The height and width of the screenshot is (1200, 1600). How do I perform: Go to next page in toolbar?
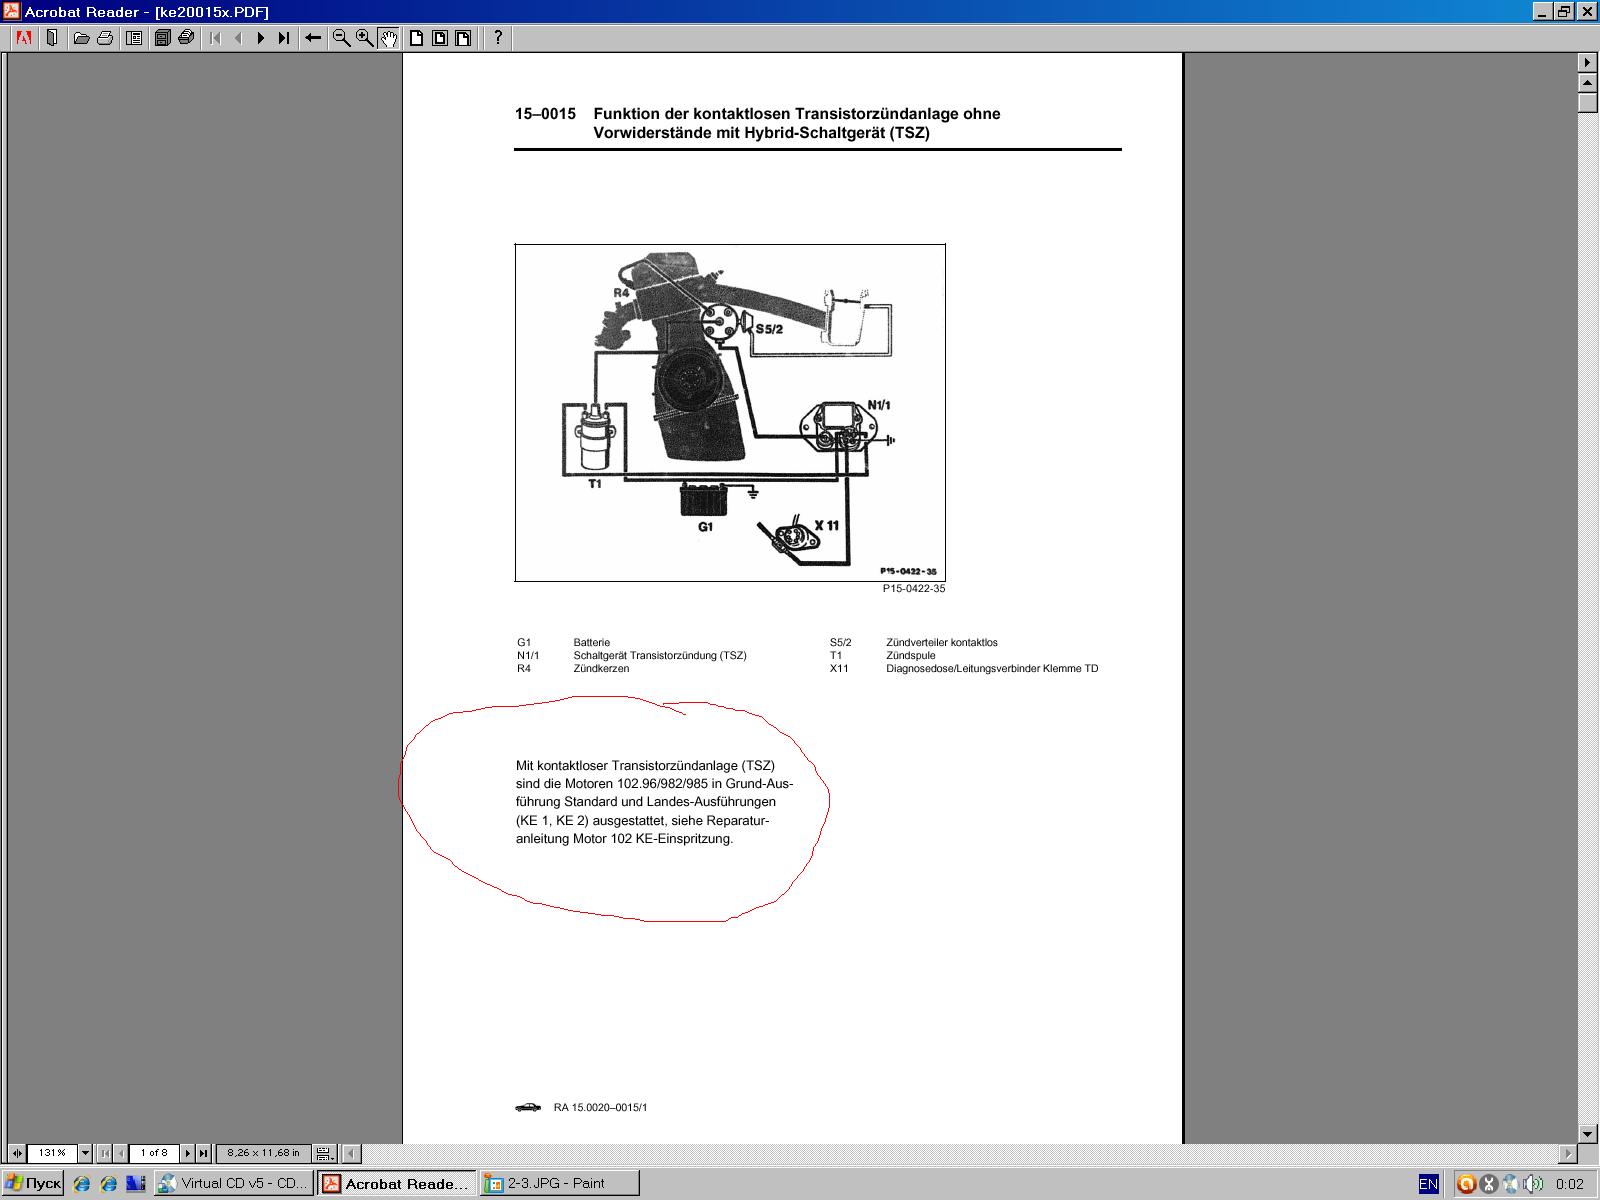[261, 38]
